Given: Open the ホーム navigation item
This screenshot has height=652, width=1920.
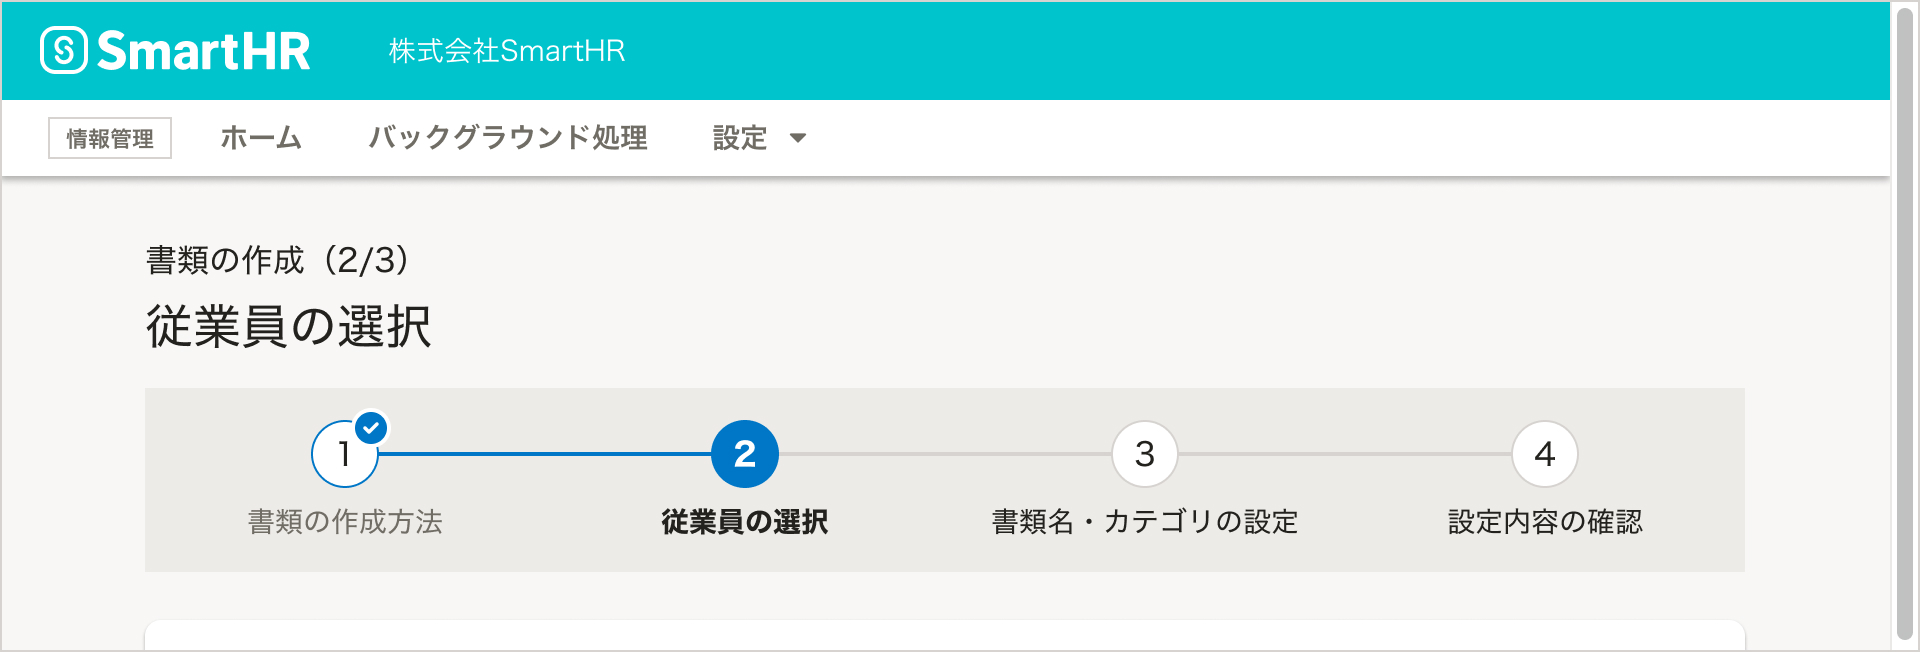Looking at the screenshot, I should point(261,138).
